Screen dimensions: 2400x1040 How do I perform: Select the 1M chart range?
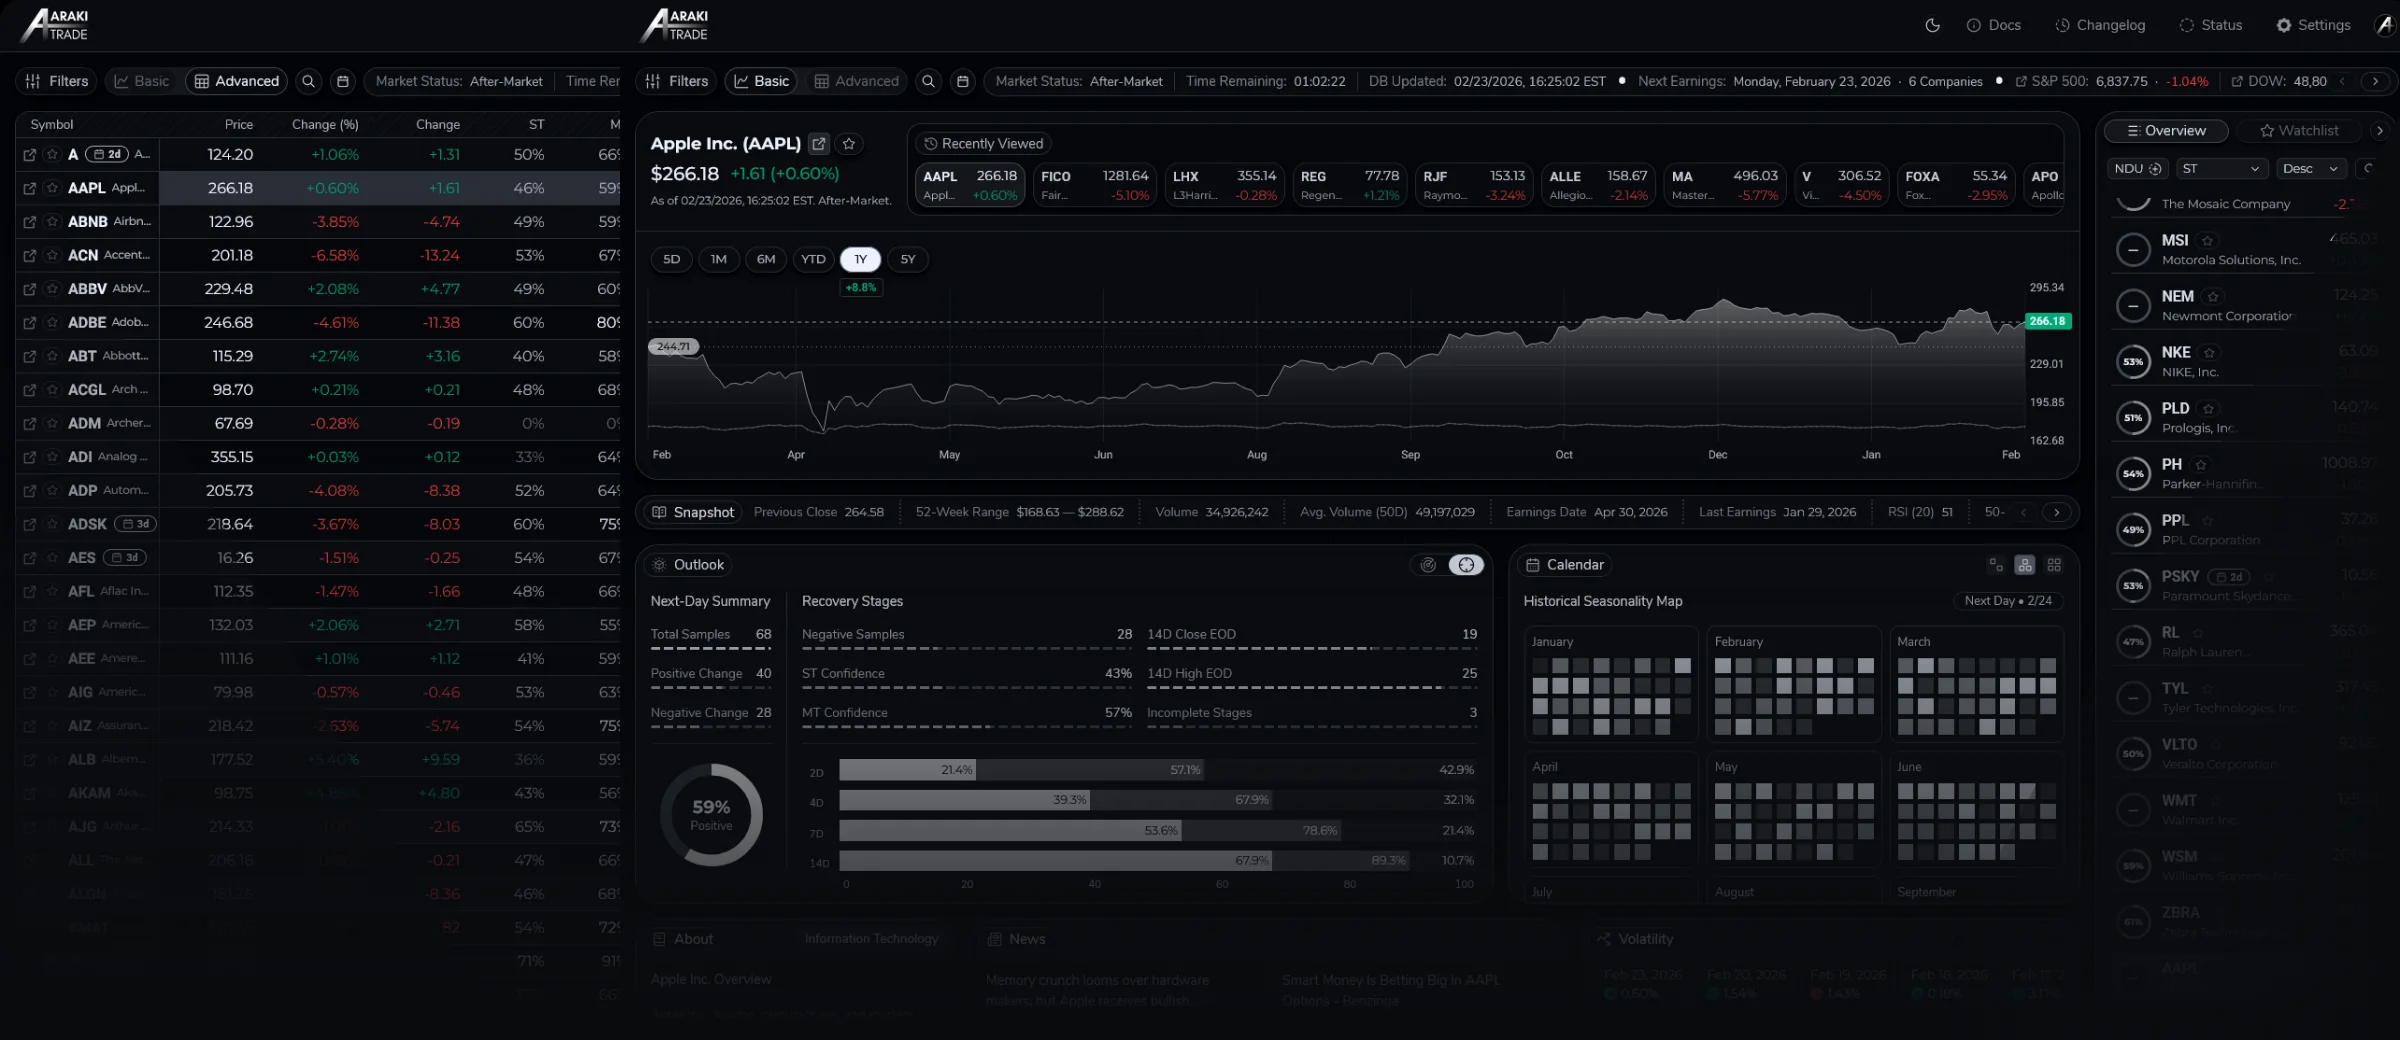718,259
